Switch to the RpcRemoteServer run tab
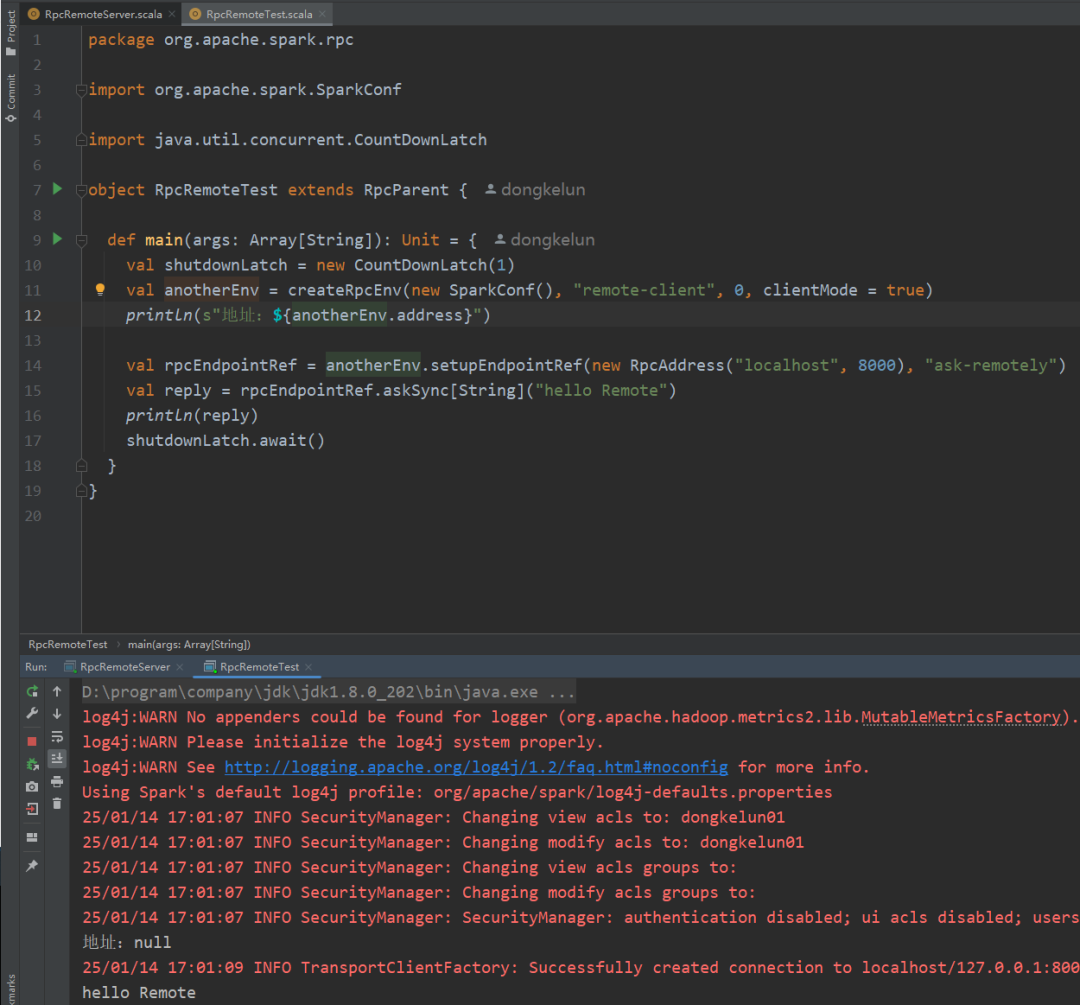 pos(125,667)
